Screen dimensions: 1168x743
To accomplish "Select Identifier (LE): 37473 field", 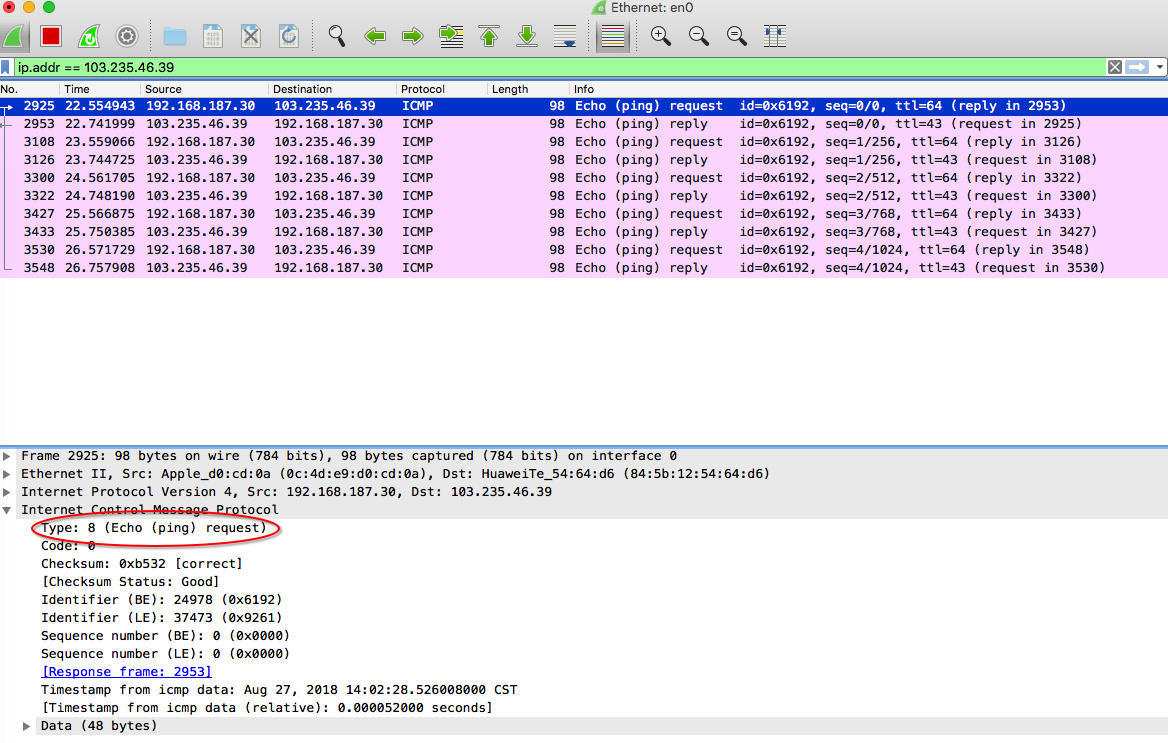I will (162, 617).
